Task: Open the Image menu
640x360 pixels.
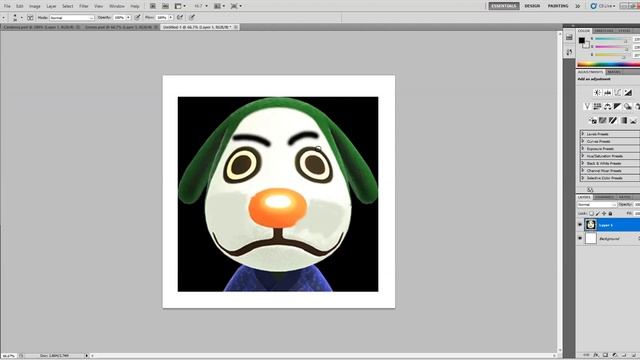Action: tap(35, 6)
